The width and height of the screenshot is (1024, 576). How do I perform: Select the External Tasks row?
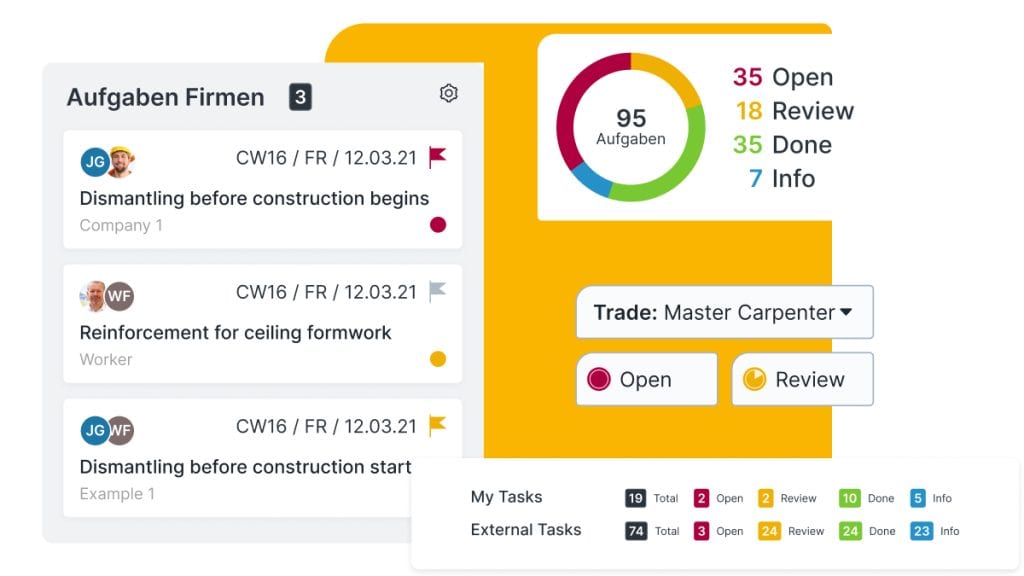526,530
